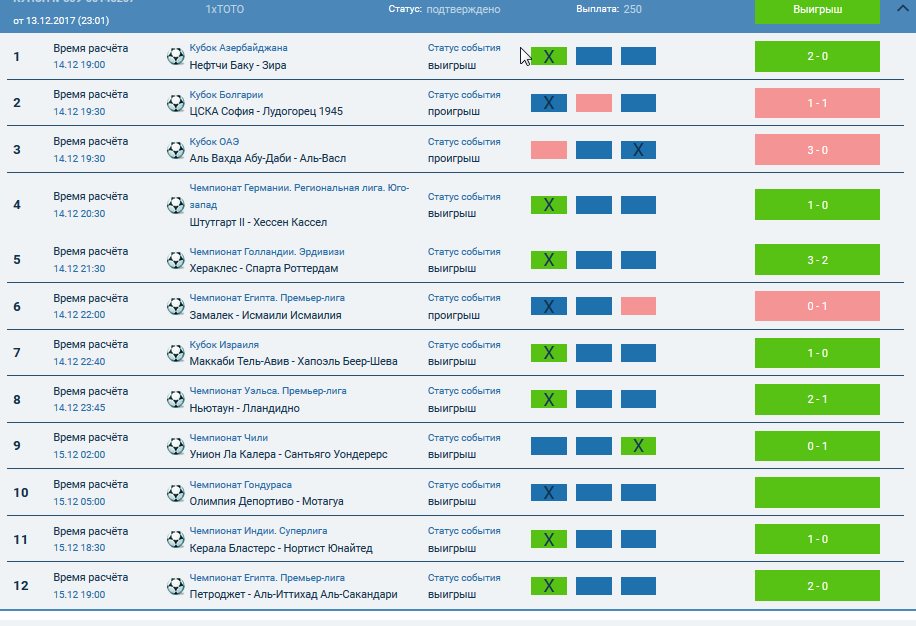Click the 1xТОТО label in header
The image size is (916, 626).
point(225,9)
